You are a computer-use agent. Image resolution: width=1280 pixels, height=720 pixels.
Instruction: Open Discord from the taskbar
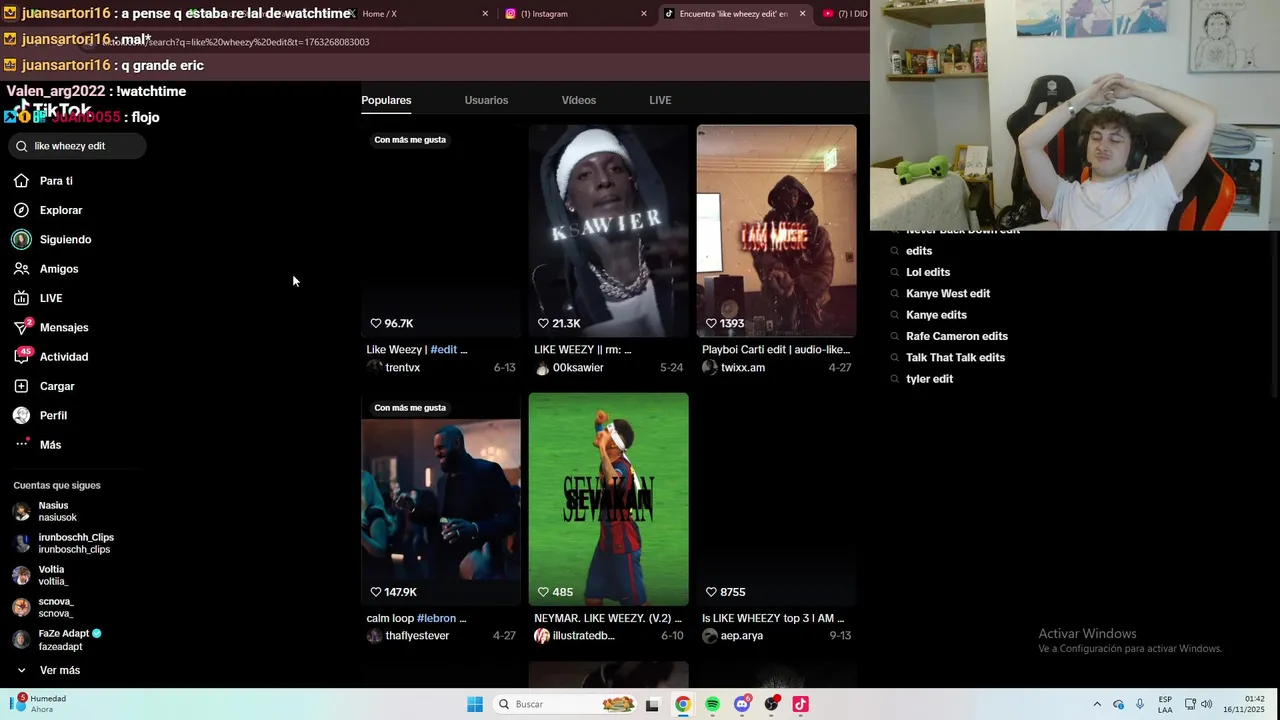click(742, 704)
